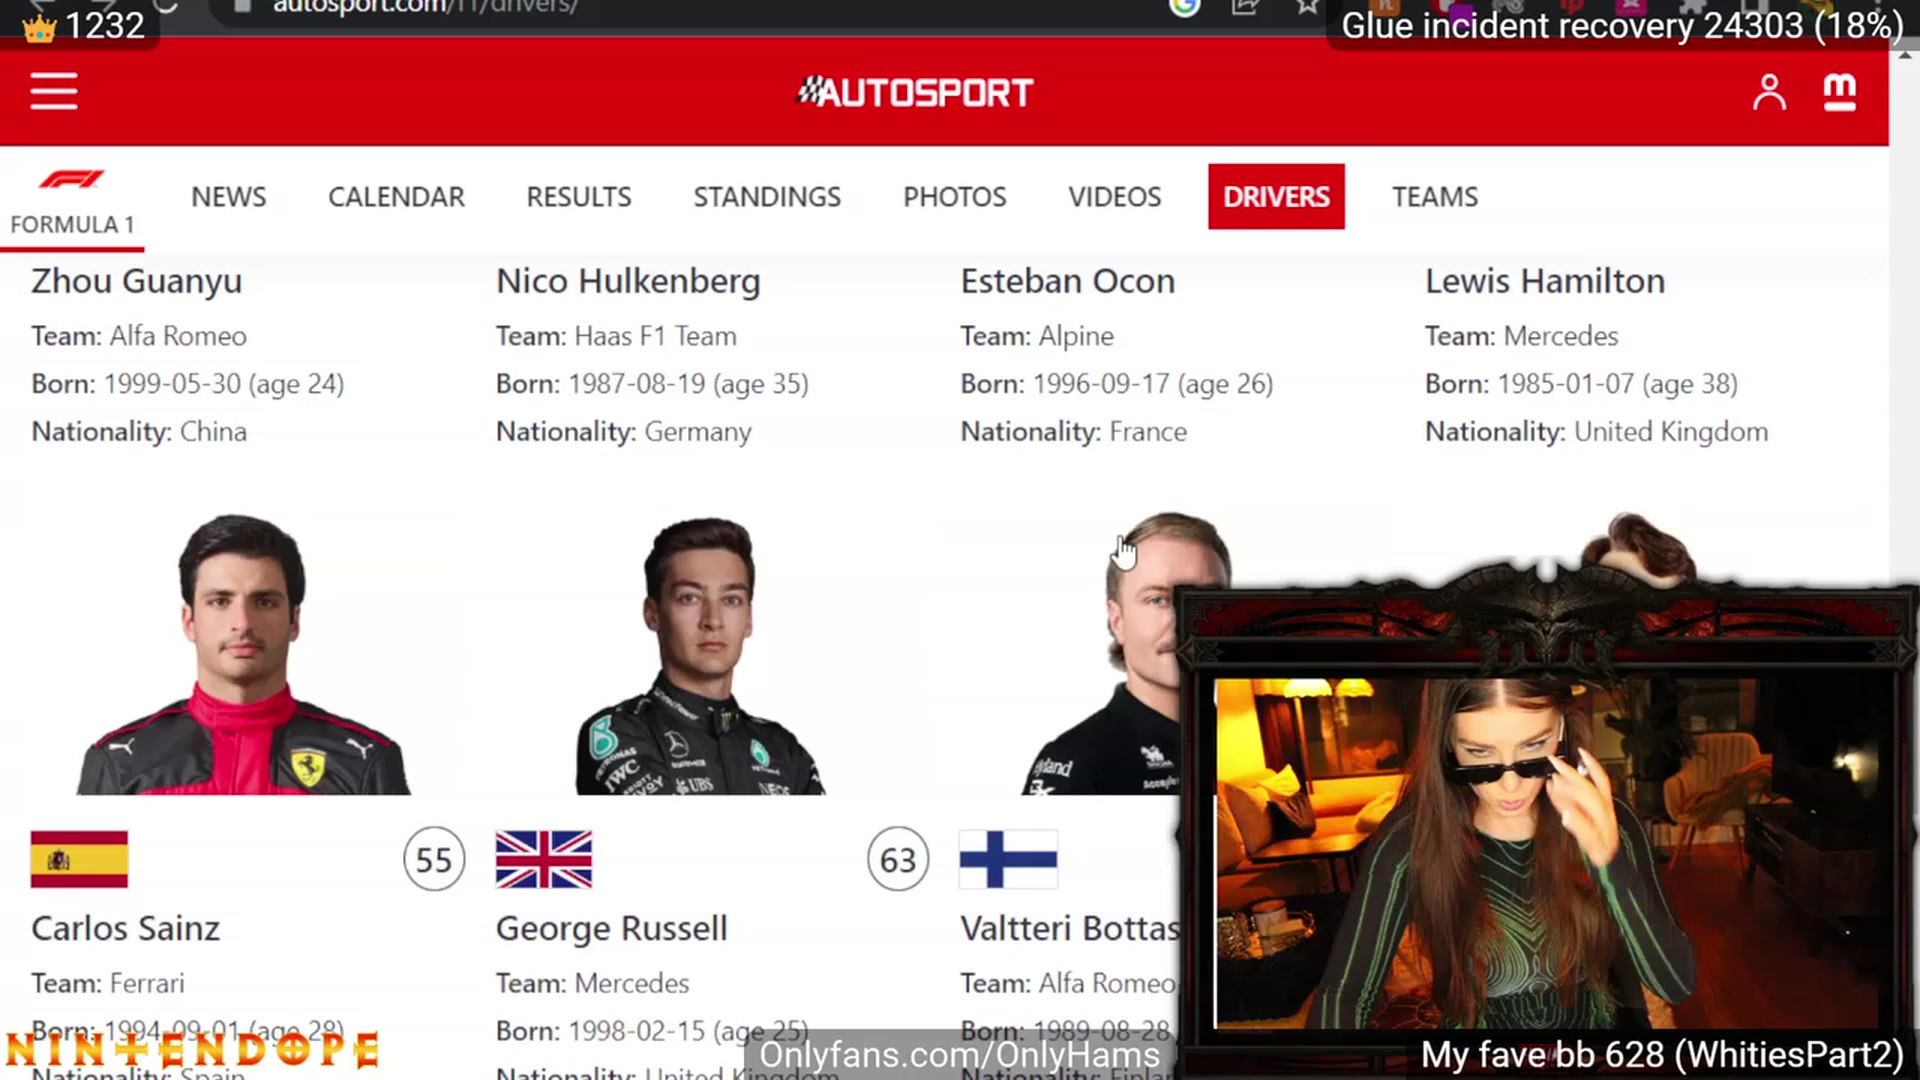Open the user account icon
This screenshot has width=1920, height=1080.
(x=1769, y=92)
